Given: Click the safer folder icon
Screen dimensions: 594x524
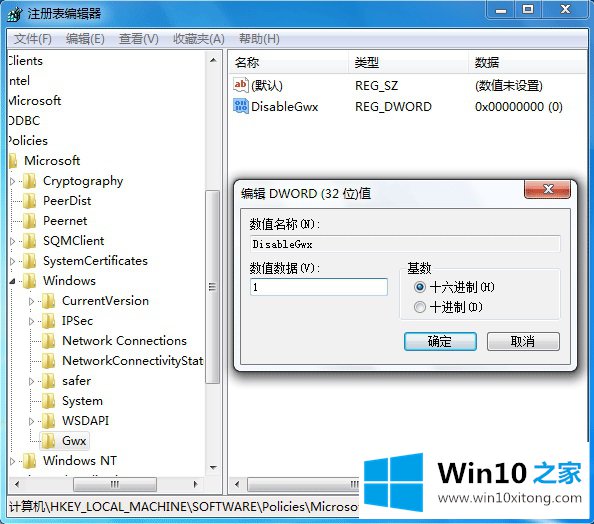Looking at the screenshot, I should (48, 381).
